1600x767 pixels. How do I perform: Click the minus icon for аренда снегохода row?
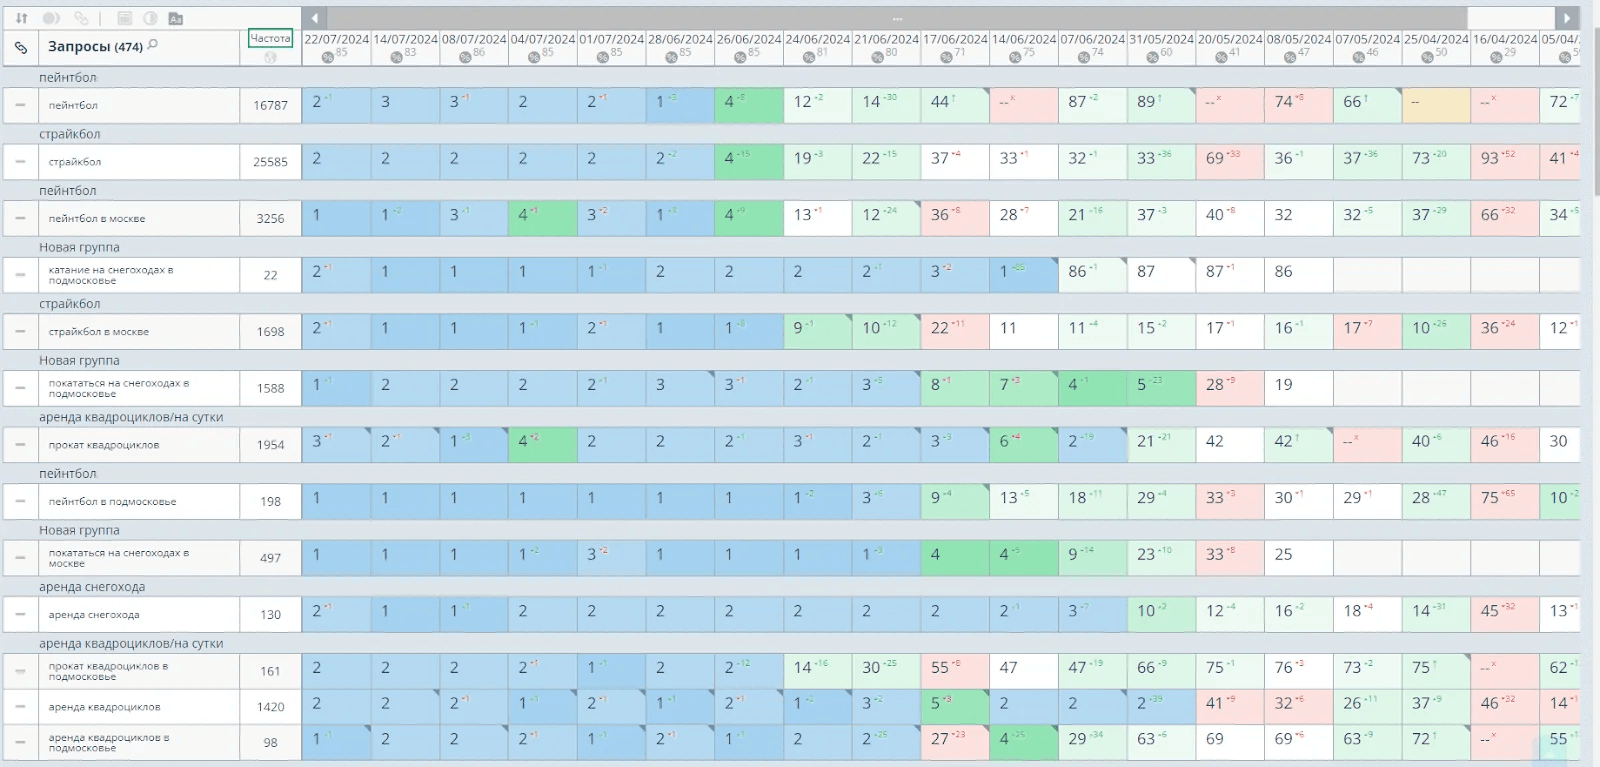click(20, 615)
